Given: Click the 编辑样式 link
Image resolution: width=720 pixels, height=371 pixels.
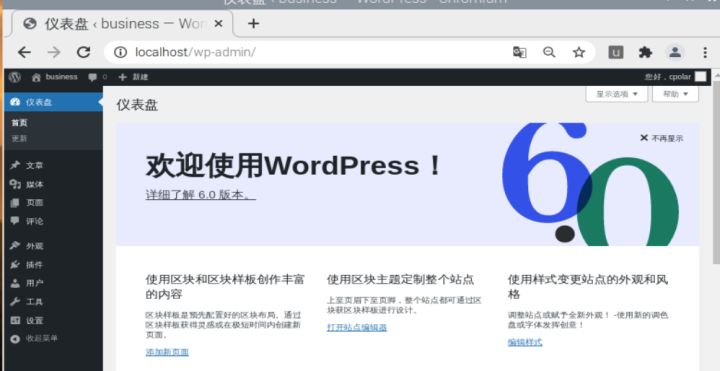Looking at the screenshot, I should 525,342.
